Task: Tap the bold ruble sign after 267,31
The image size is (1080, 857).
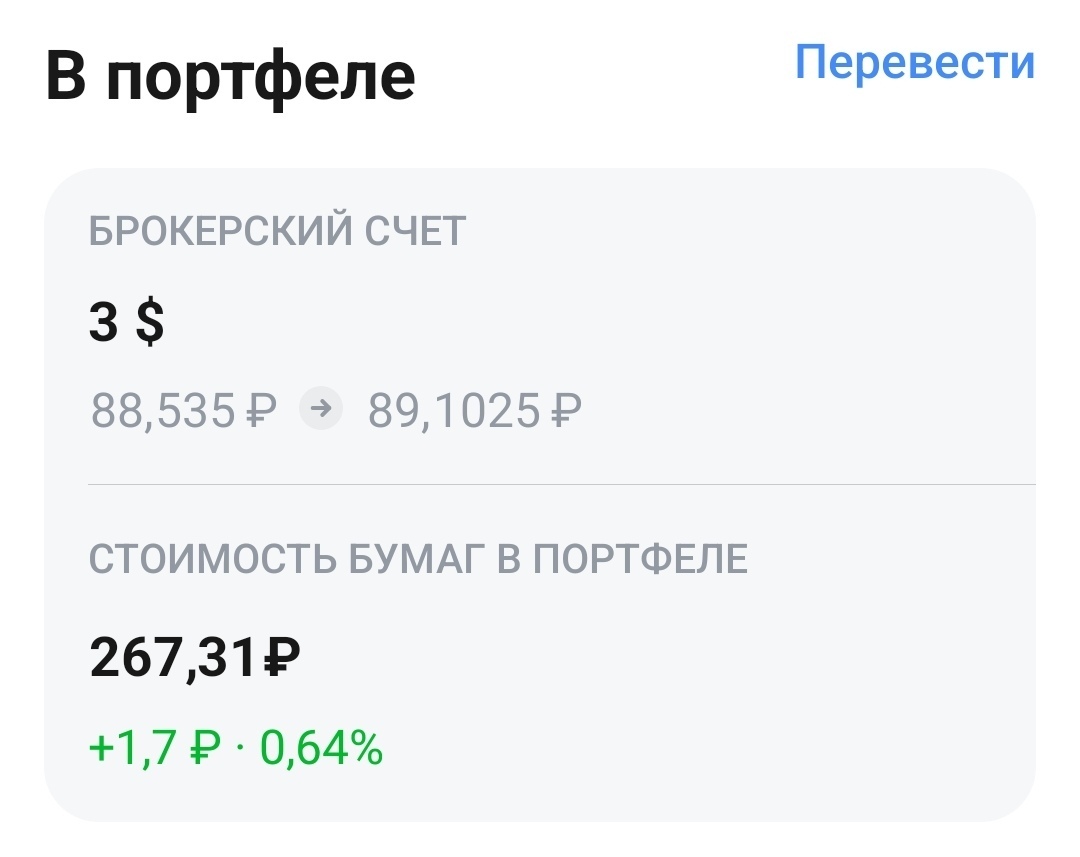Action: pos(281,658)
